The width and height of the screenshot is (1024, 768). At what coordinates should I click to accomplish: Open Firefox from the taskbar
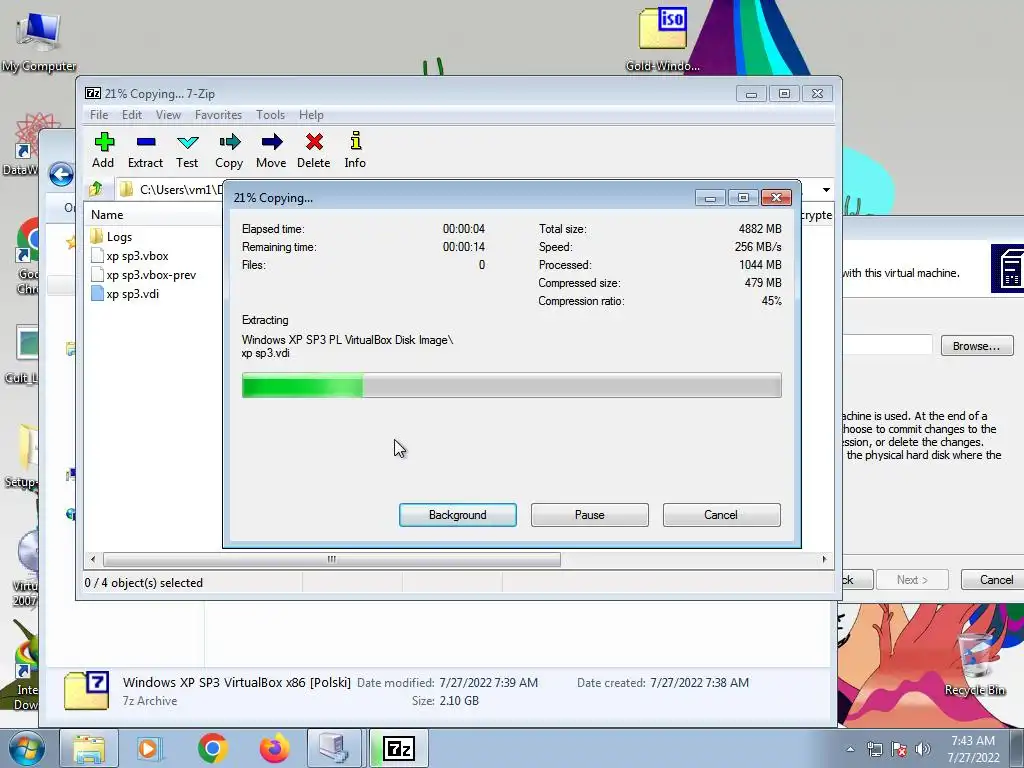tap(275, 748)
